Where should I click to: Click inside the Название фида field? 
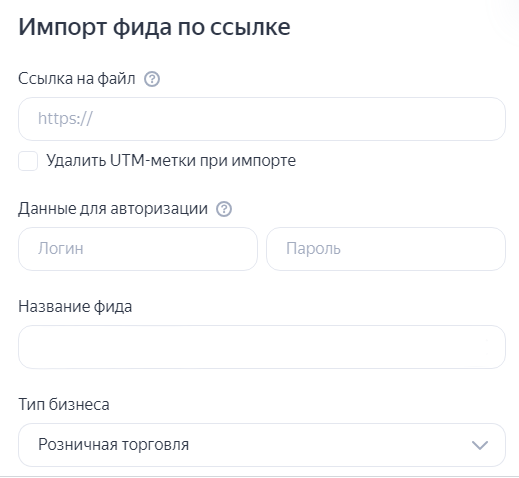262,347
